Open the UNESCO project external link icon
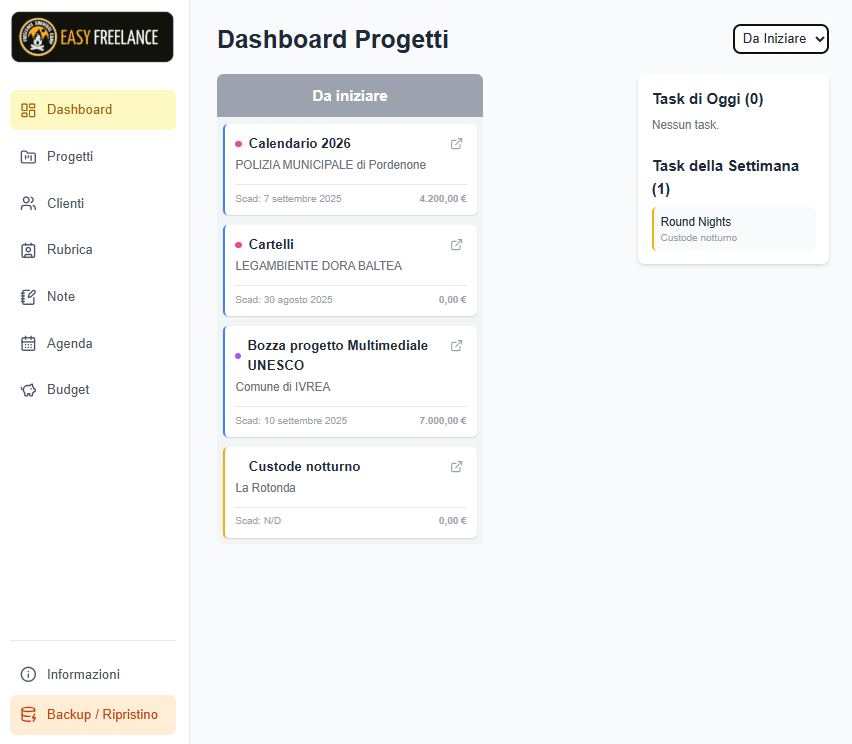The image size is (852, 744). point(457,346)
